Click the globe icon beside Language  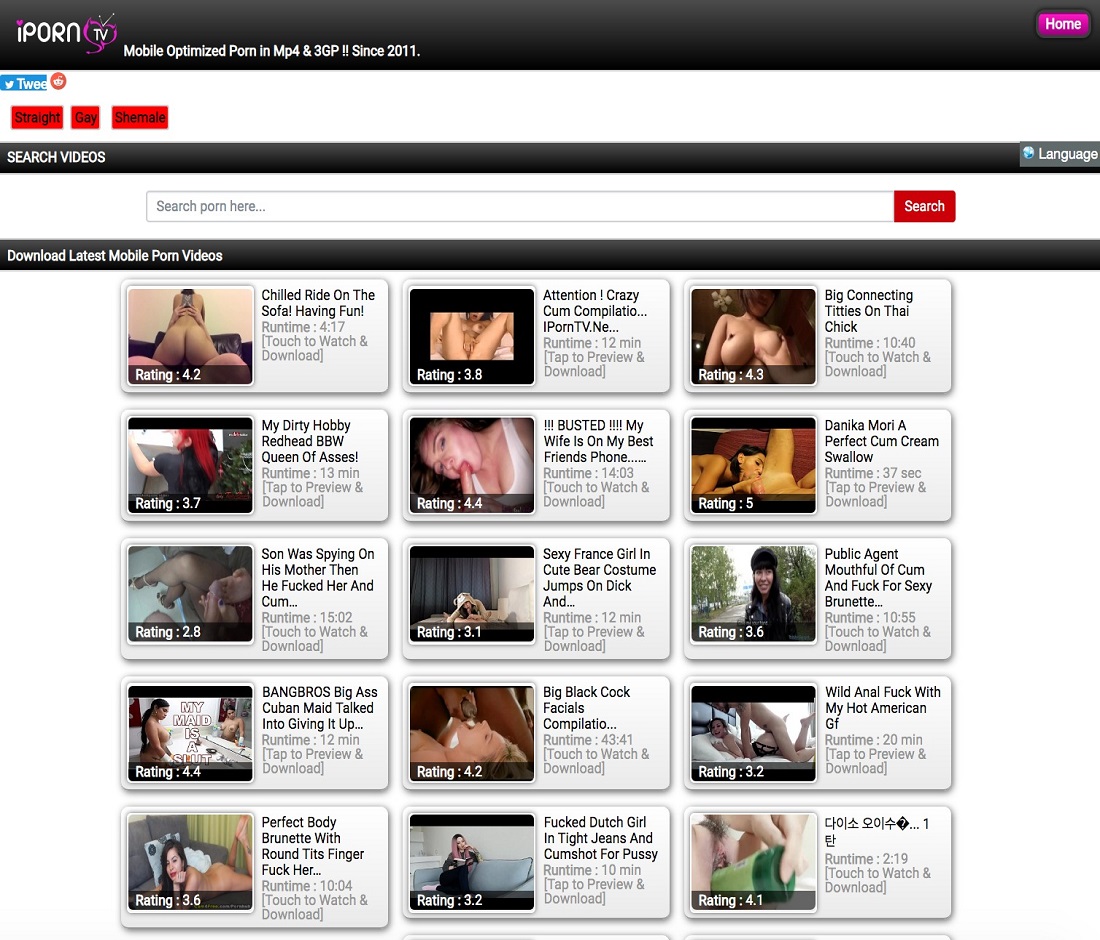click(1028, 154)
